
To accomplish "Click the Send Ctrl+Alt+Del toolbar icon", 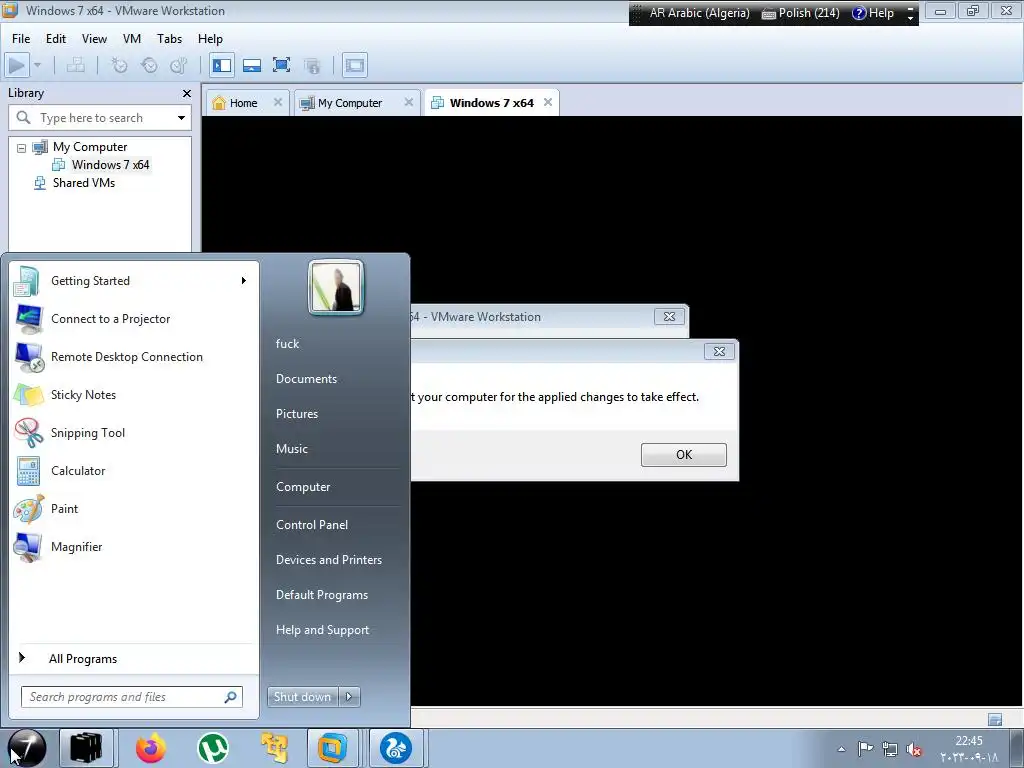I will (76, 65).
